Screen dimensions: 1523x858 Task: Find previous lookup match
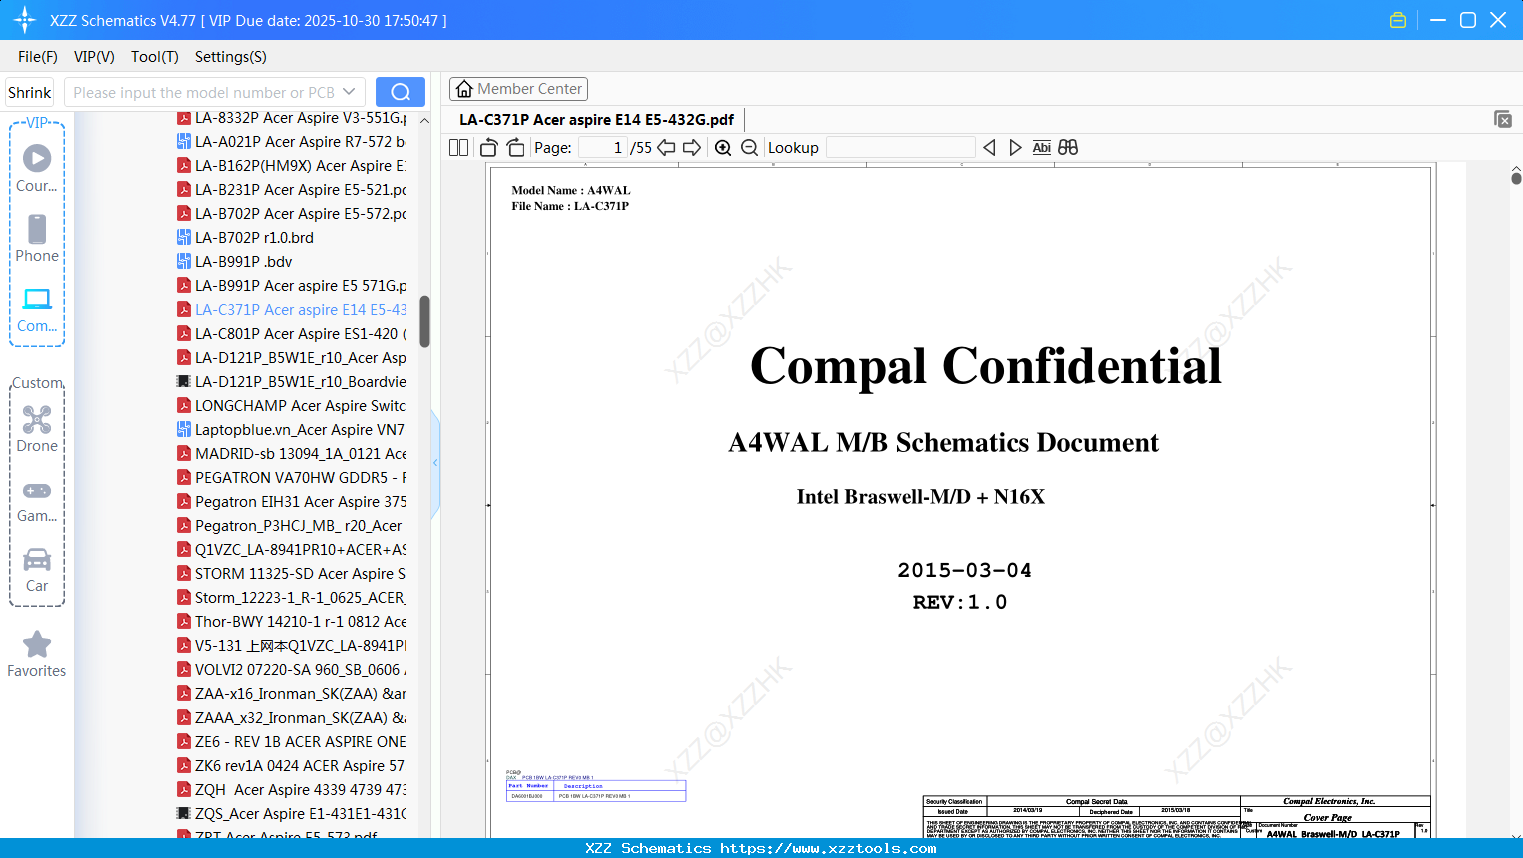tap(989, 148)
